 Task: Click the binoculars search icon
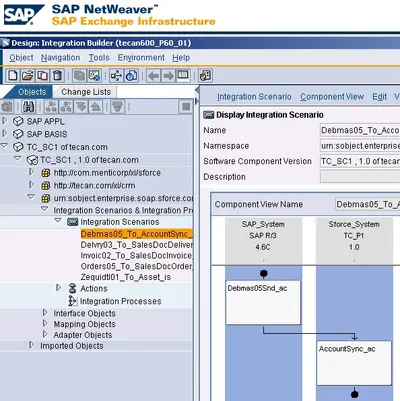pyautogui.click(x=29, y=107)
